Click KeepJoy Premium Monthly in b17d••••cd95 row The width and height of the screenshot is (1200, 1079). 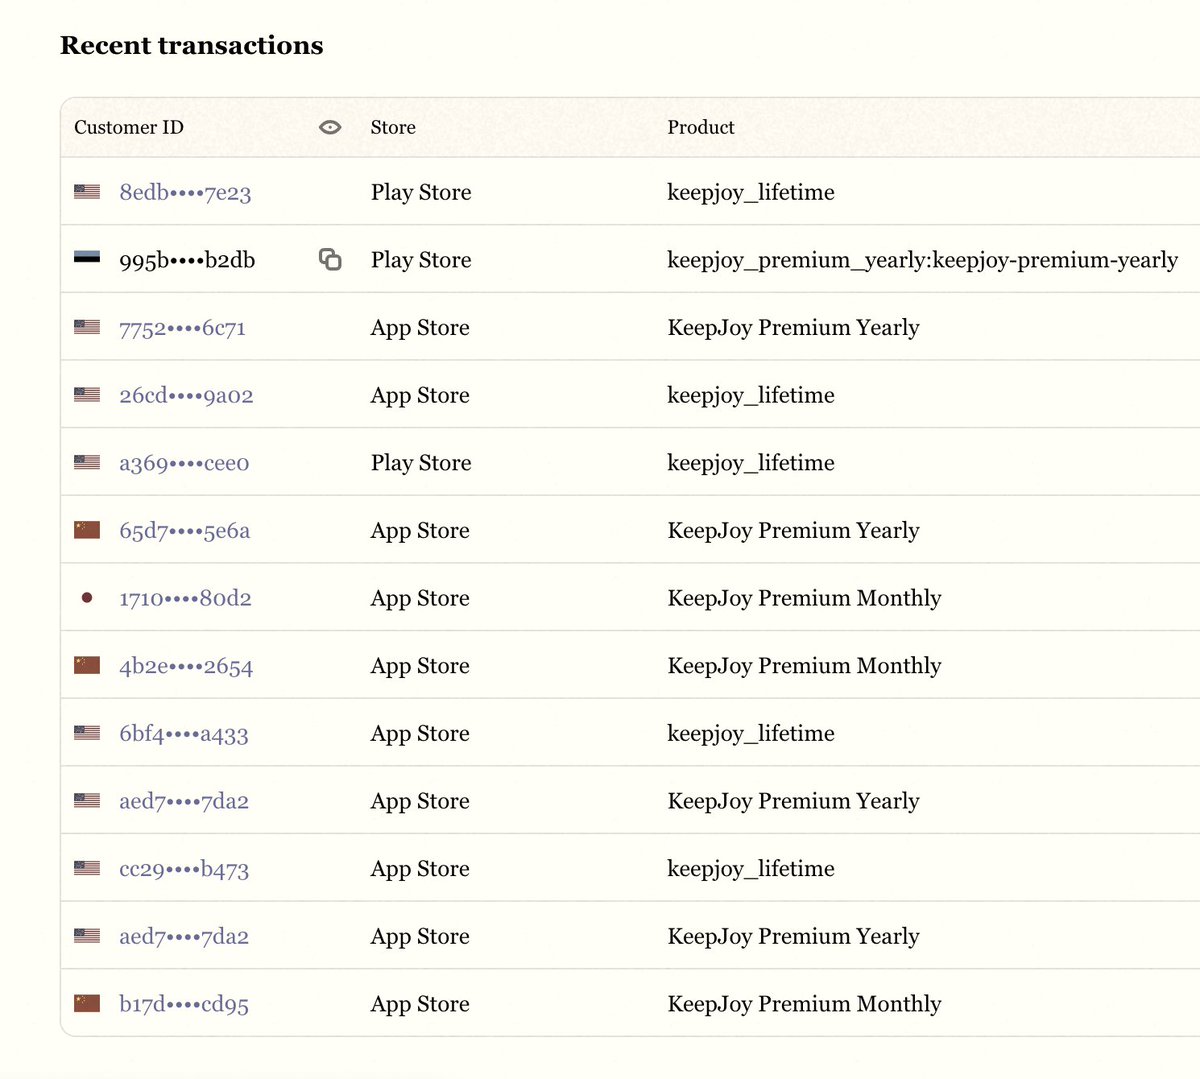(x=804, y=1004)
